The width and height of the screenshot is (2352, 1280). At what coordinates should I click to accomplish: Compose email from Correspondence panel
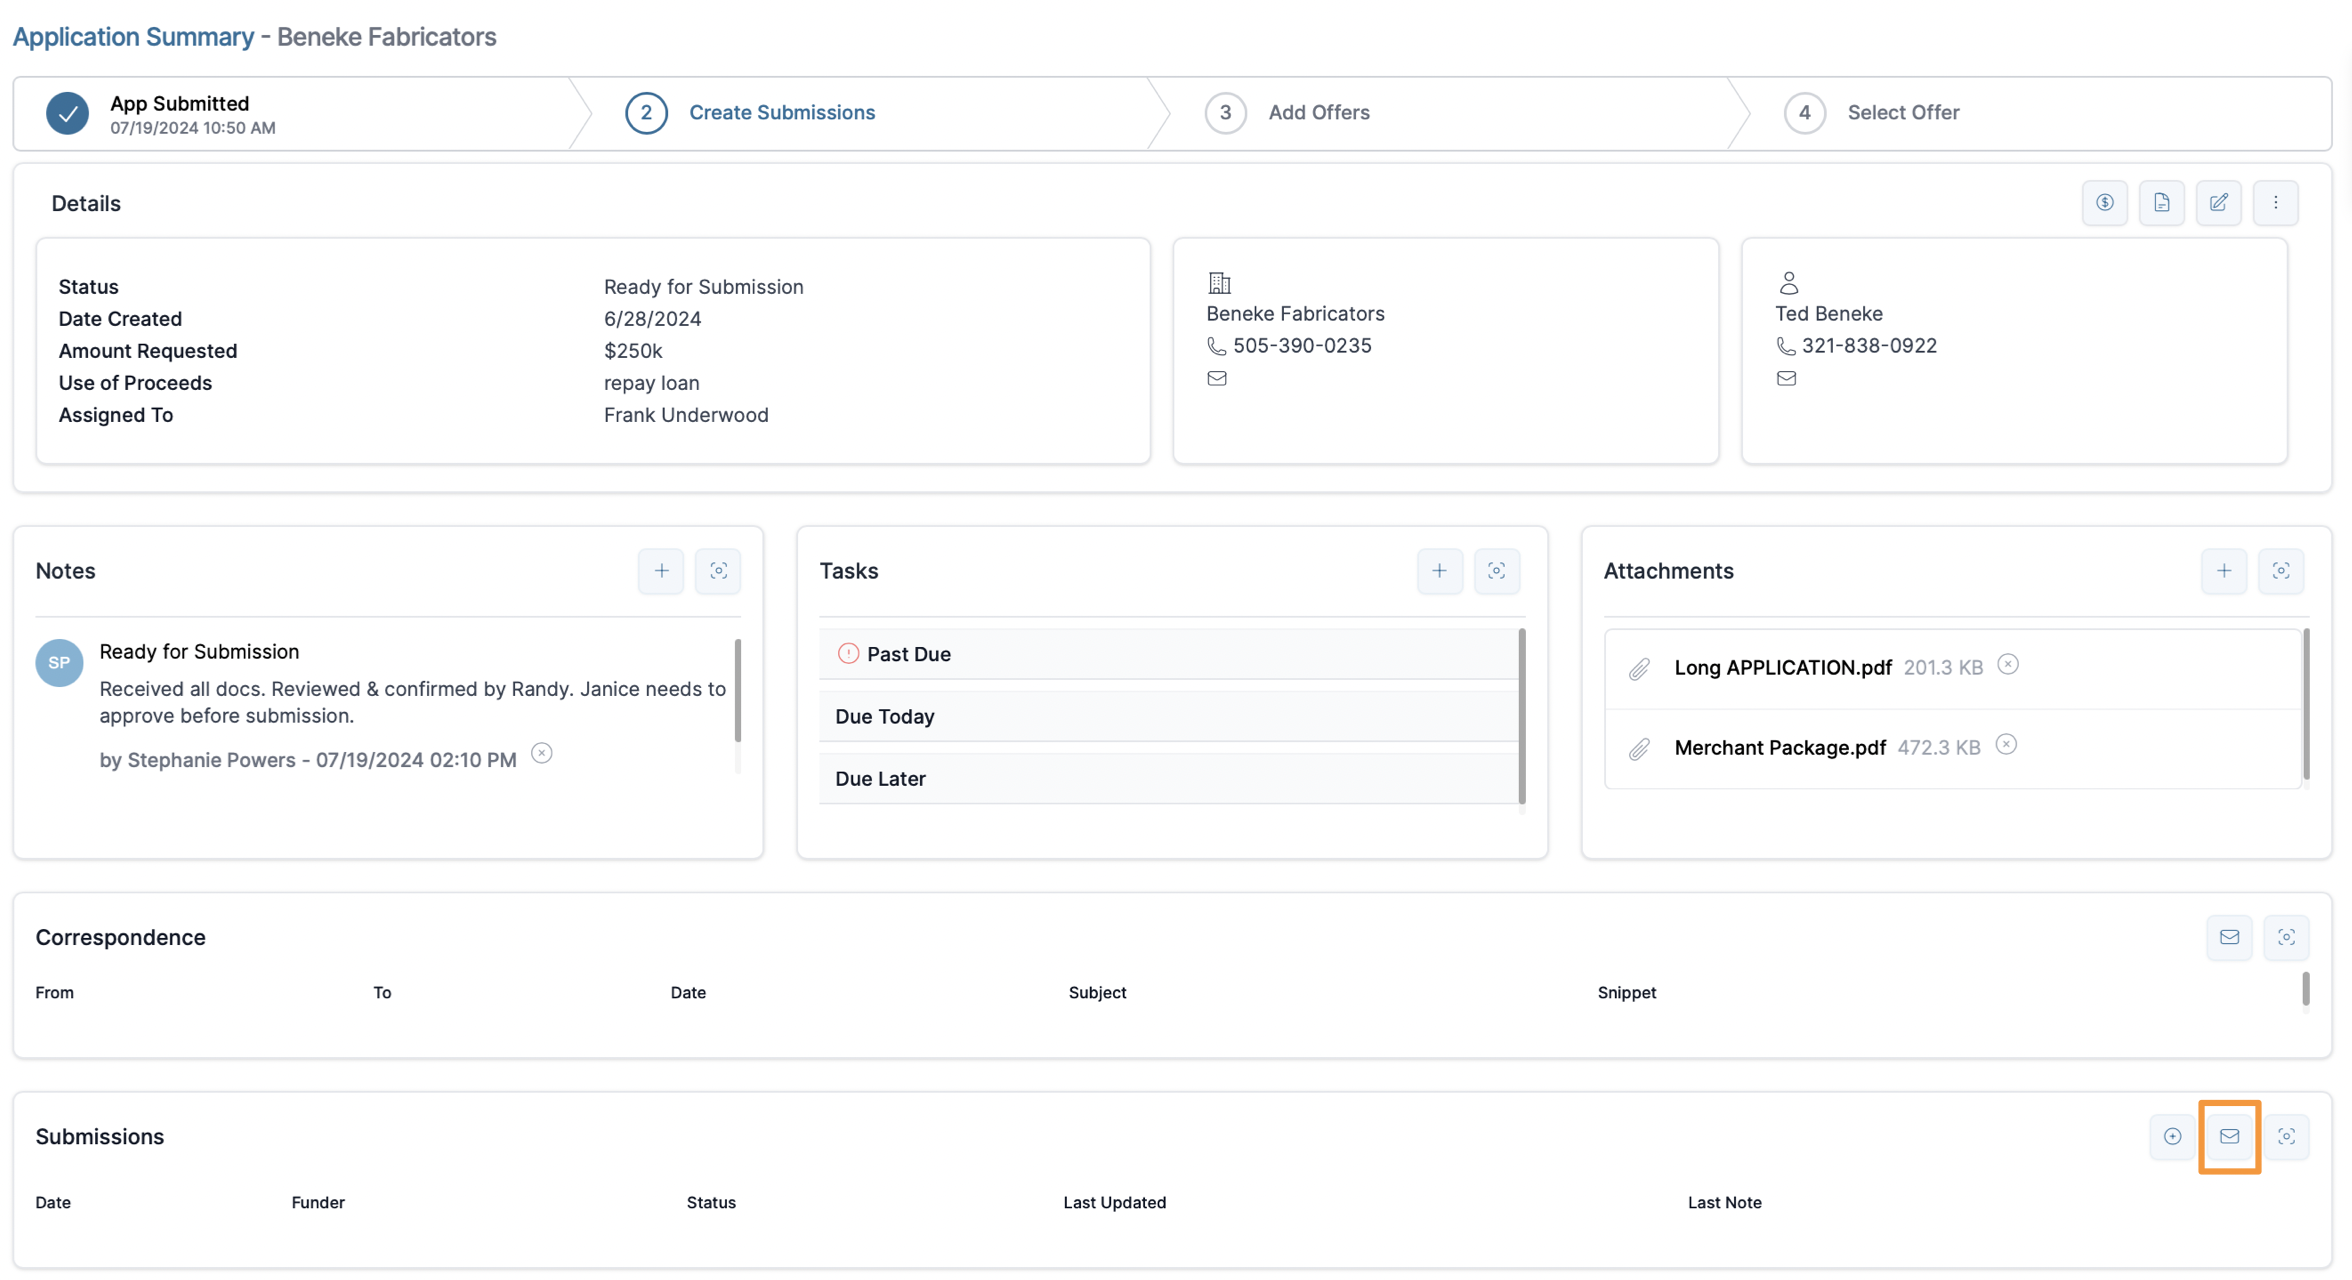coord(2229,937)
